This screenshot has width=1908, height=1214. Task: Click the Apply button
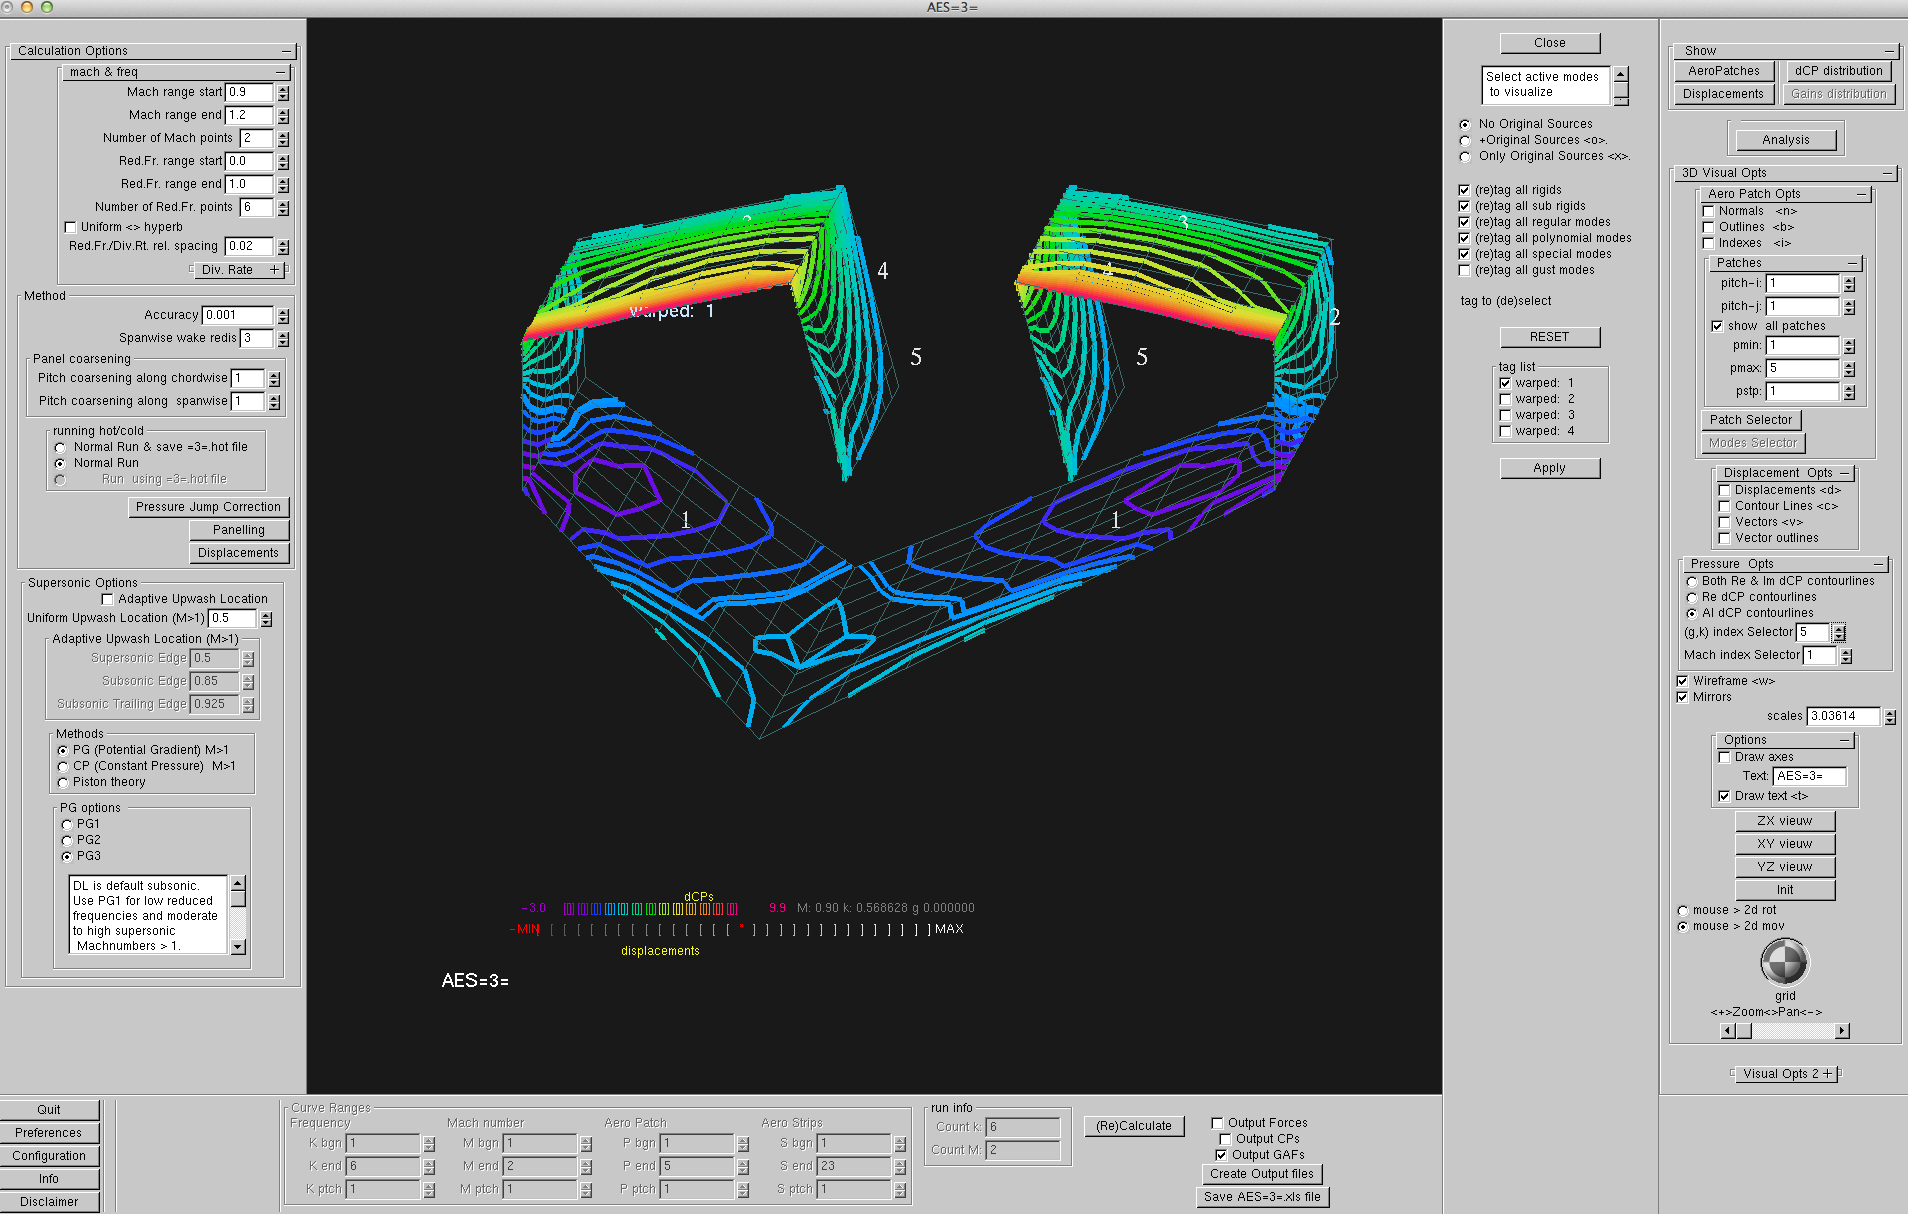[1549, 468]
